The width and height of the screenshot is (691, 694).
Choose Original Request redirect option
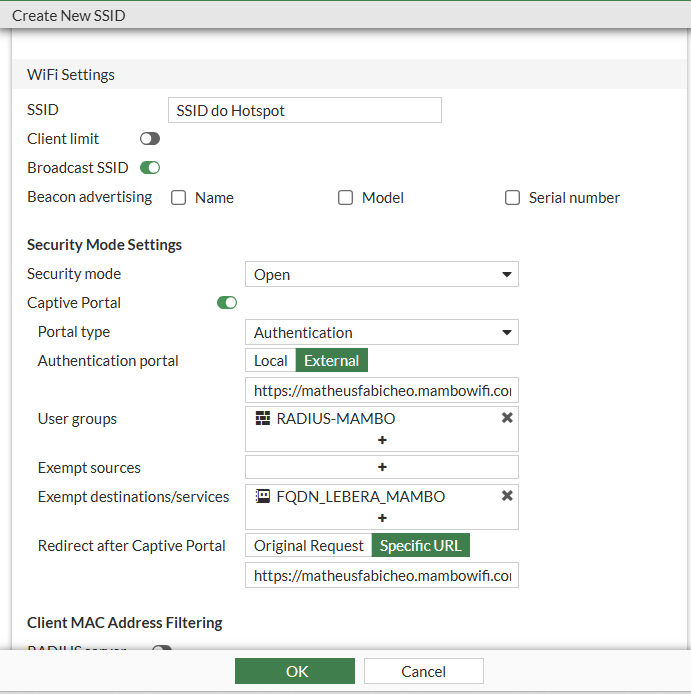tap(308, 546)
